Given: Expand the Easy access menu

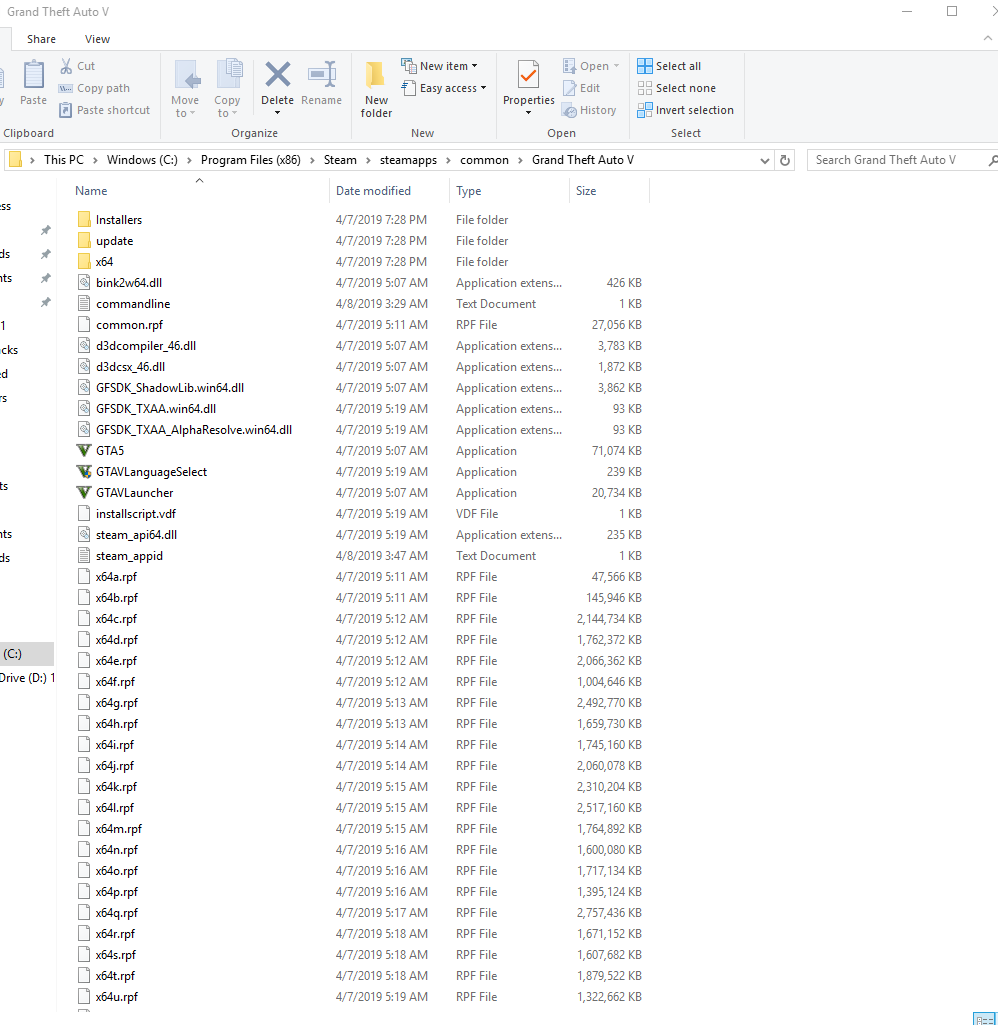Looking at the screenshot, I should coord(444,88).
